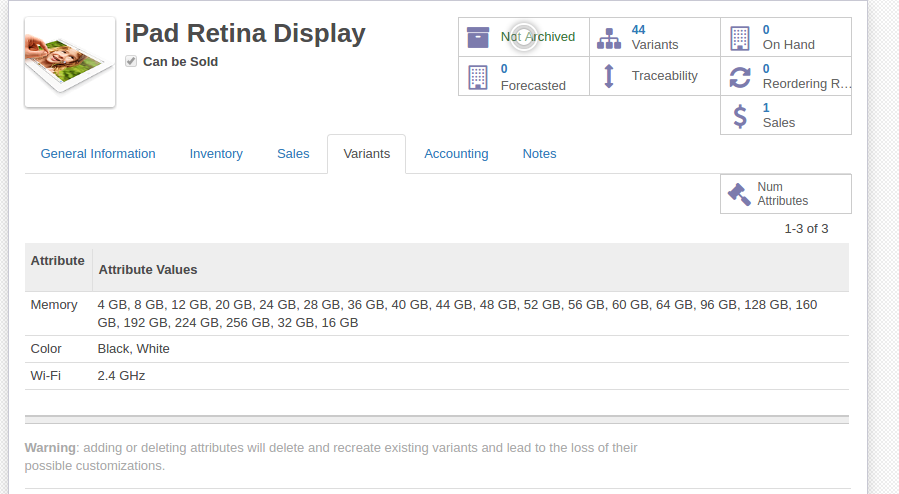This screenshot has height=494, width=899.
Task: Switch to the Inventory tab
Action: (x=216, y=154)
